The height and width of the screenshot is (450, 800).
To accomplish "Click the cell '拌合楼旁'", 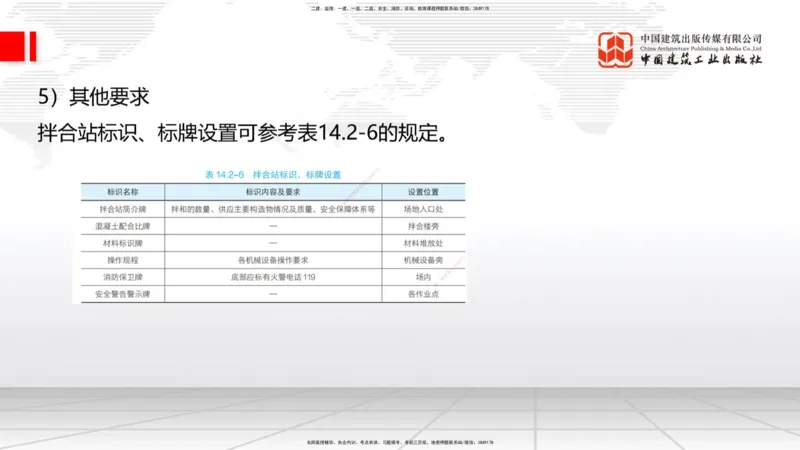I will click(x=423, y=226).
